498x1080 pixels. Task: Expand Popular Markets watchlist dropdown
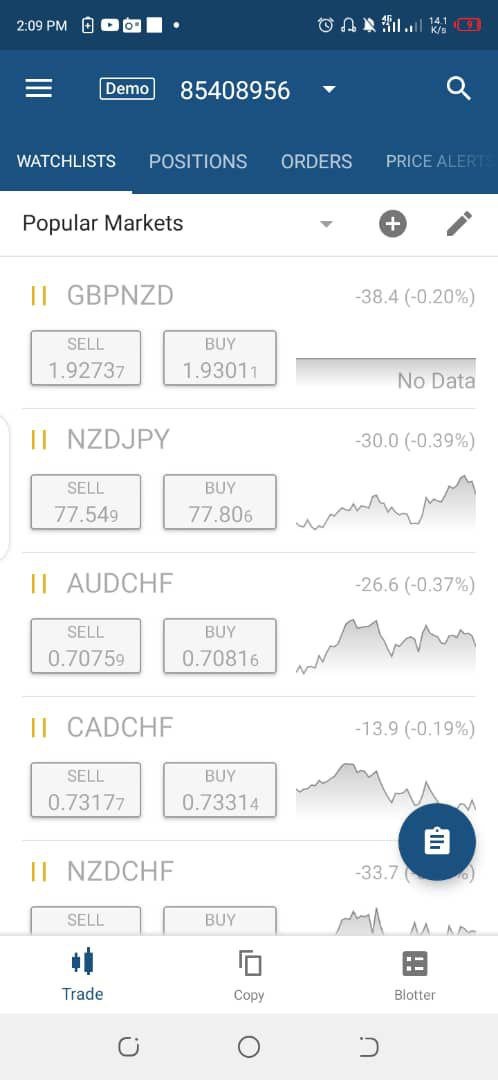(326, 224)
